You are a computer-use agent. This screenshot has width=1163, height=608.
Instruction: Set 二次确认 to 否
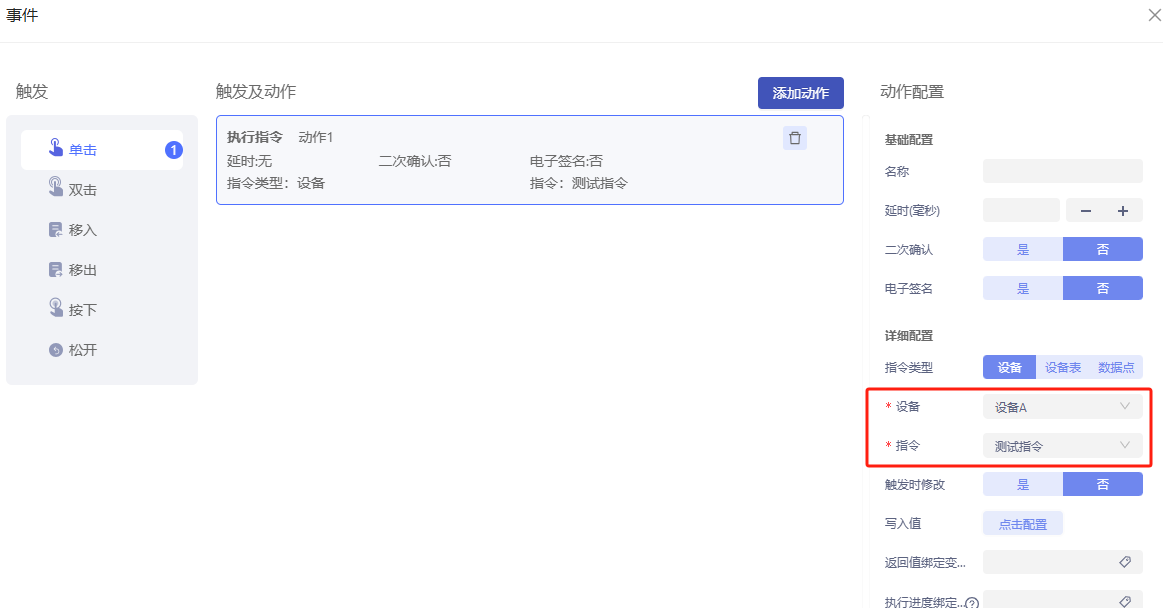tap(1103, 249)
